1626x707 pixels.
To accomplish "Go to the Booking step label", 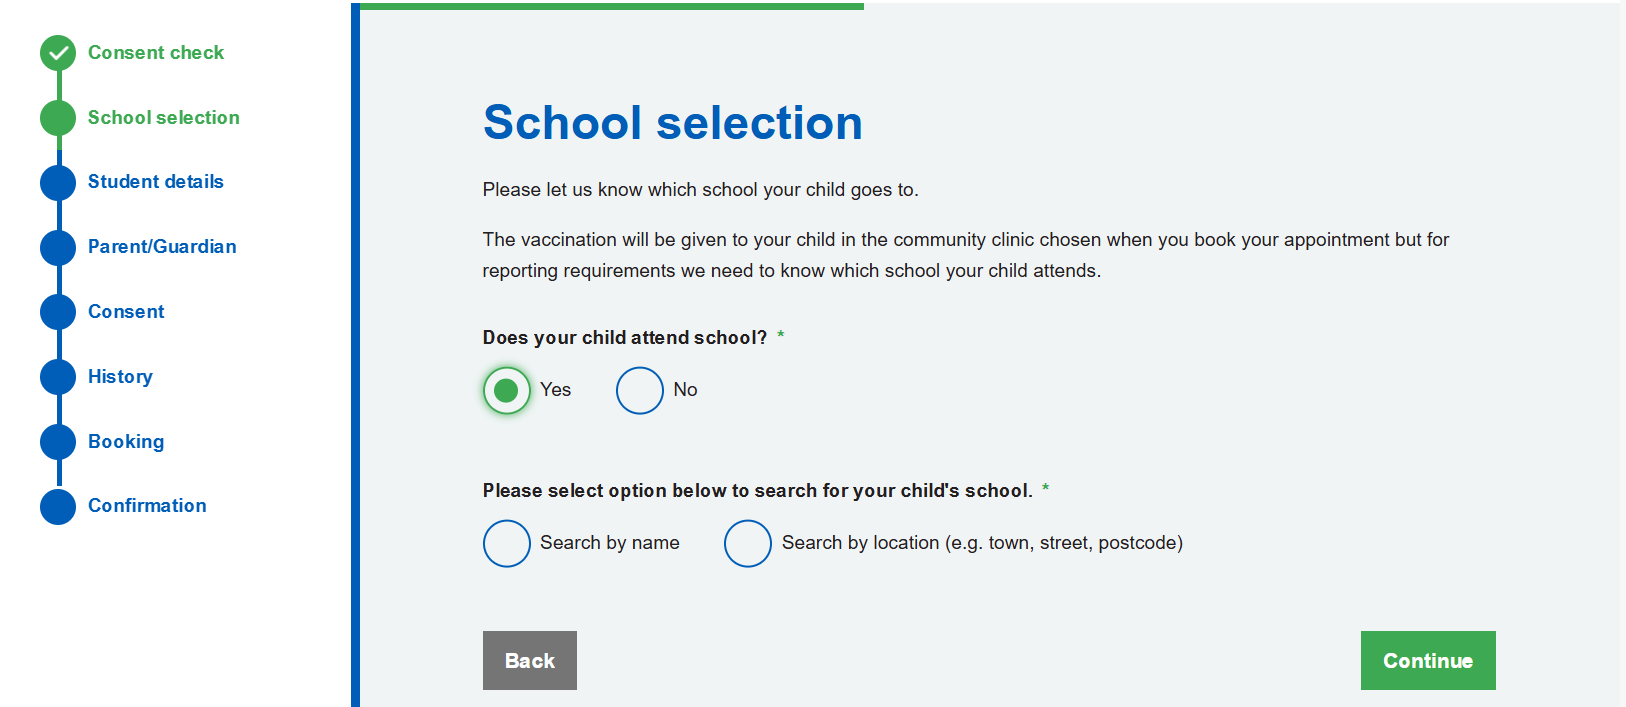I will (126, 442).
